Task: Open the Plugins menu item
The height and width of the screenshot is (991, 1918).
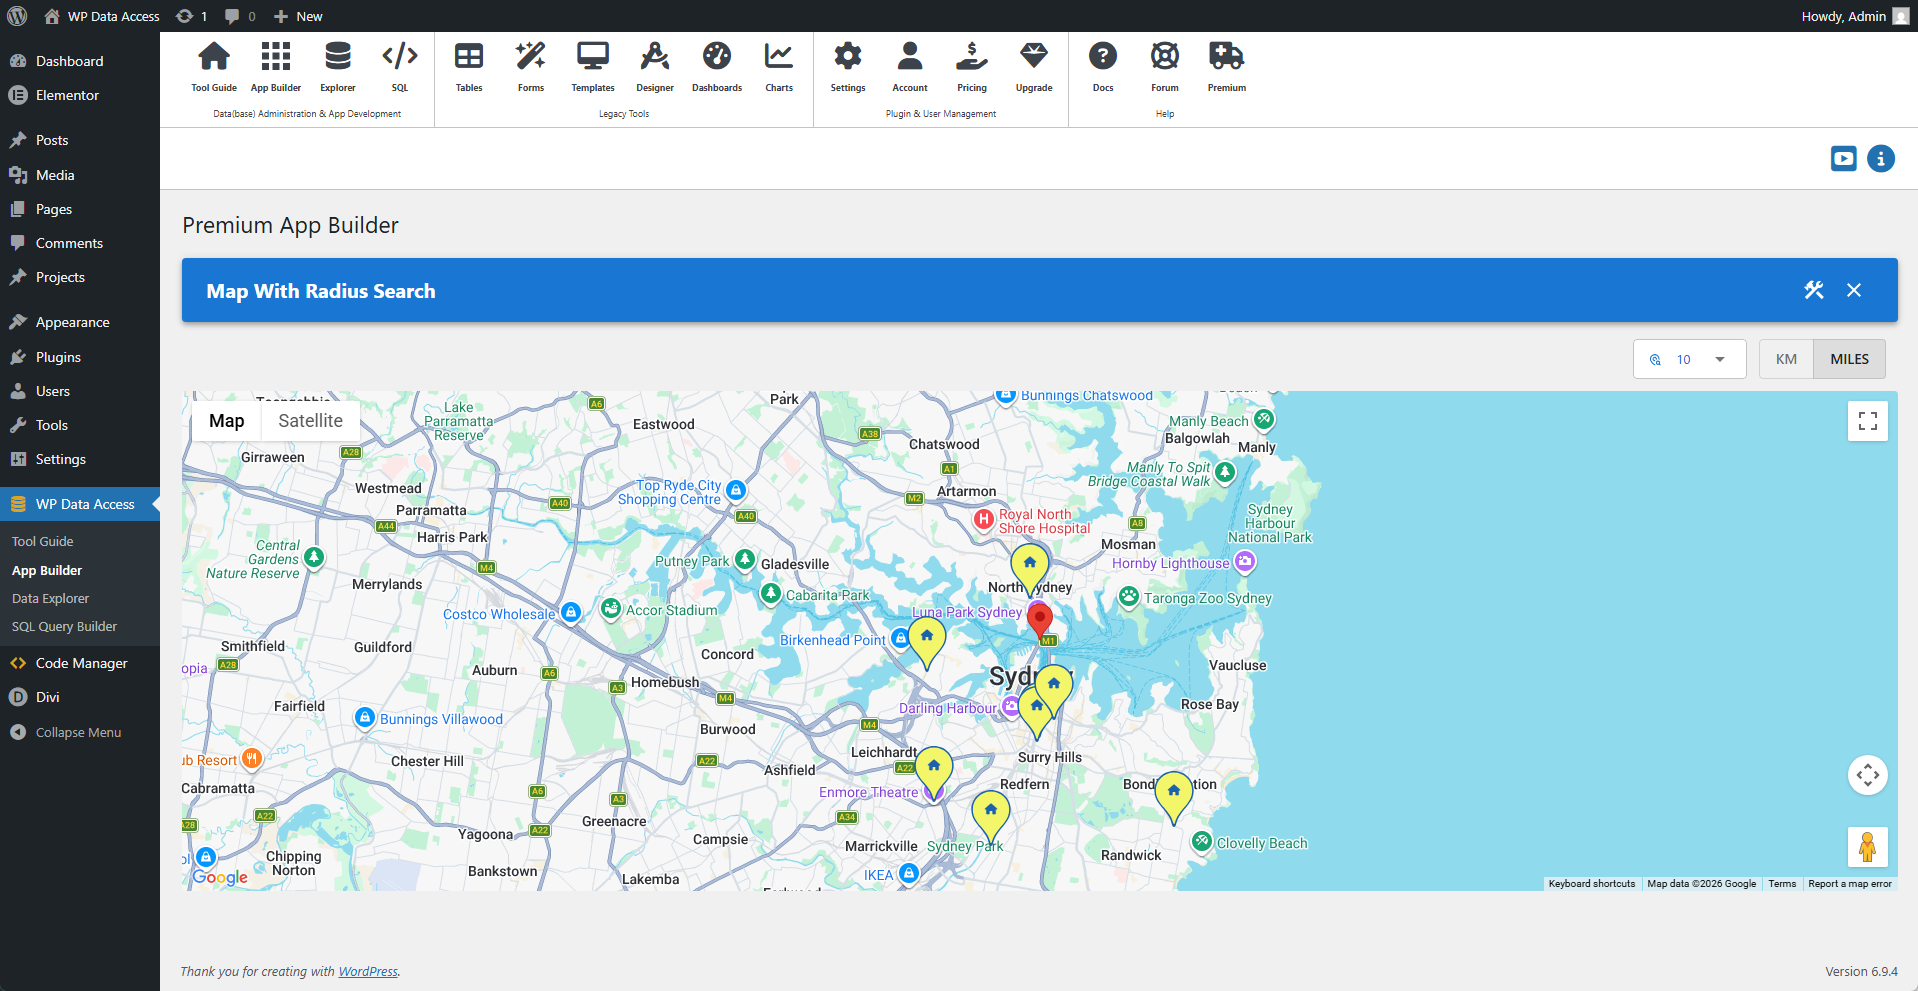Action: [x=58, y=357]
